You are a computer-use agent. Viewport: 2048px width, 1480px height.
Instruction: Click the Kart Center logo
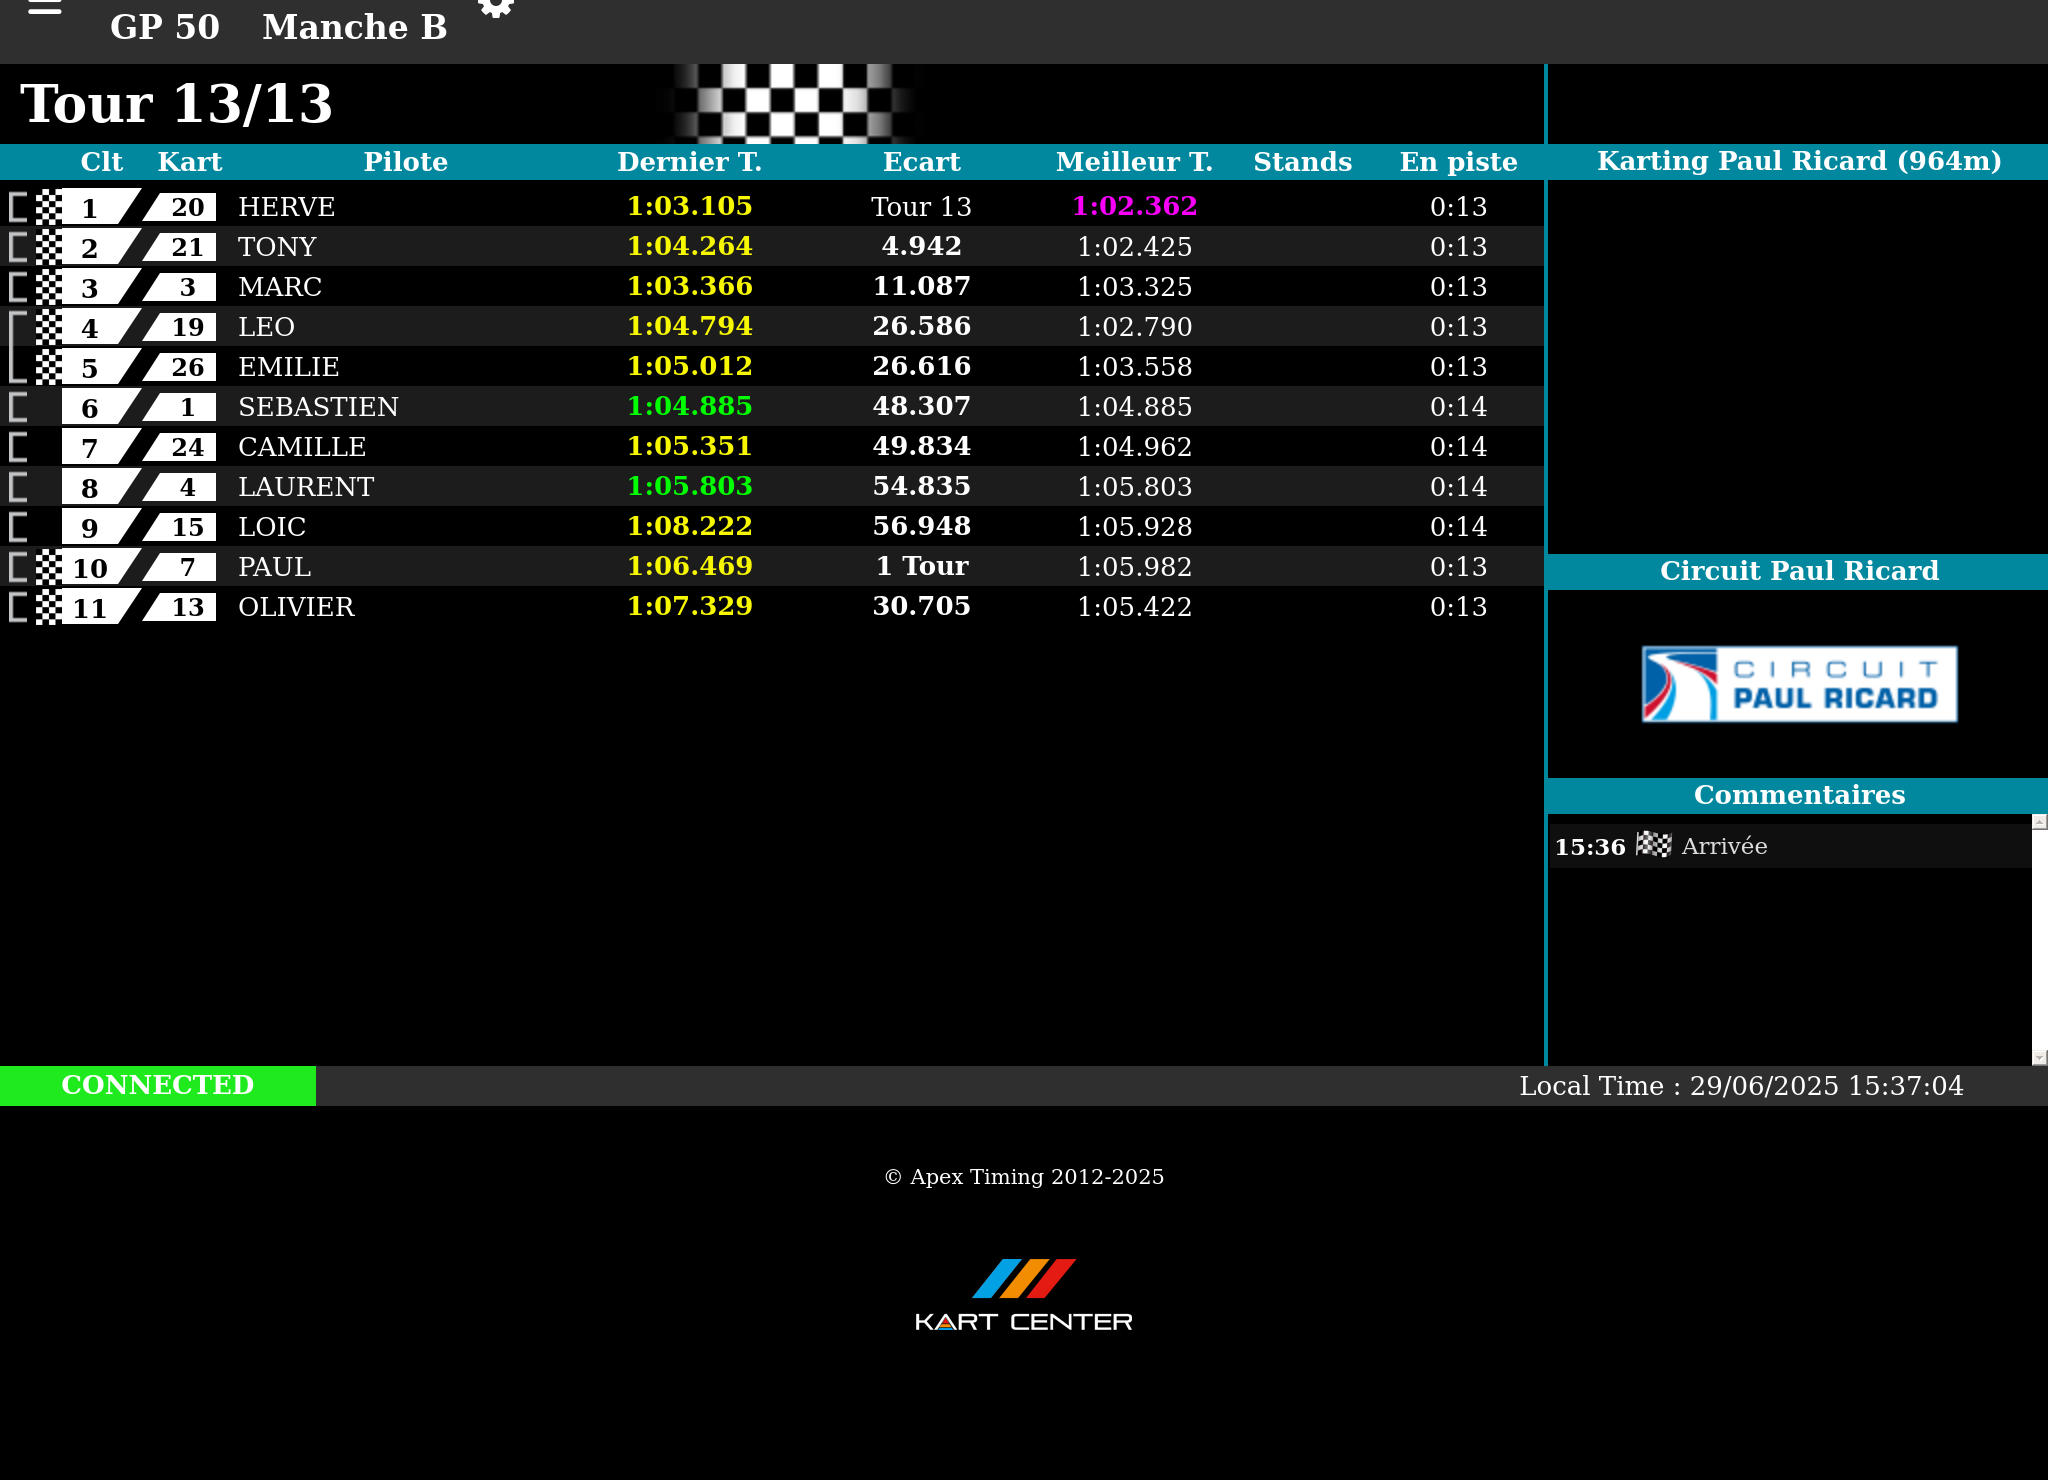click(1023, 1295)
